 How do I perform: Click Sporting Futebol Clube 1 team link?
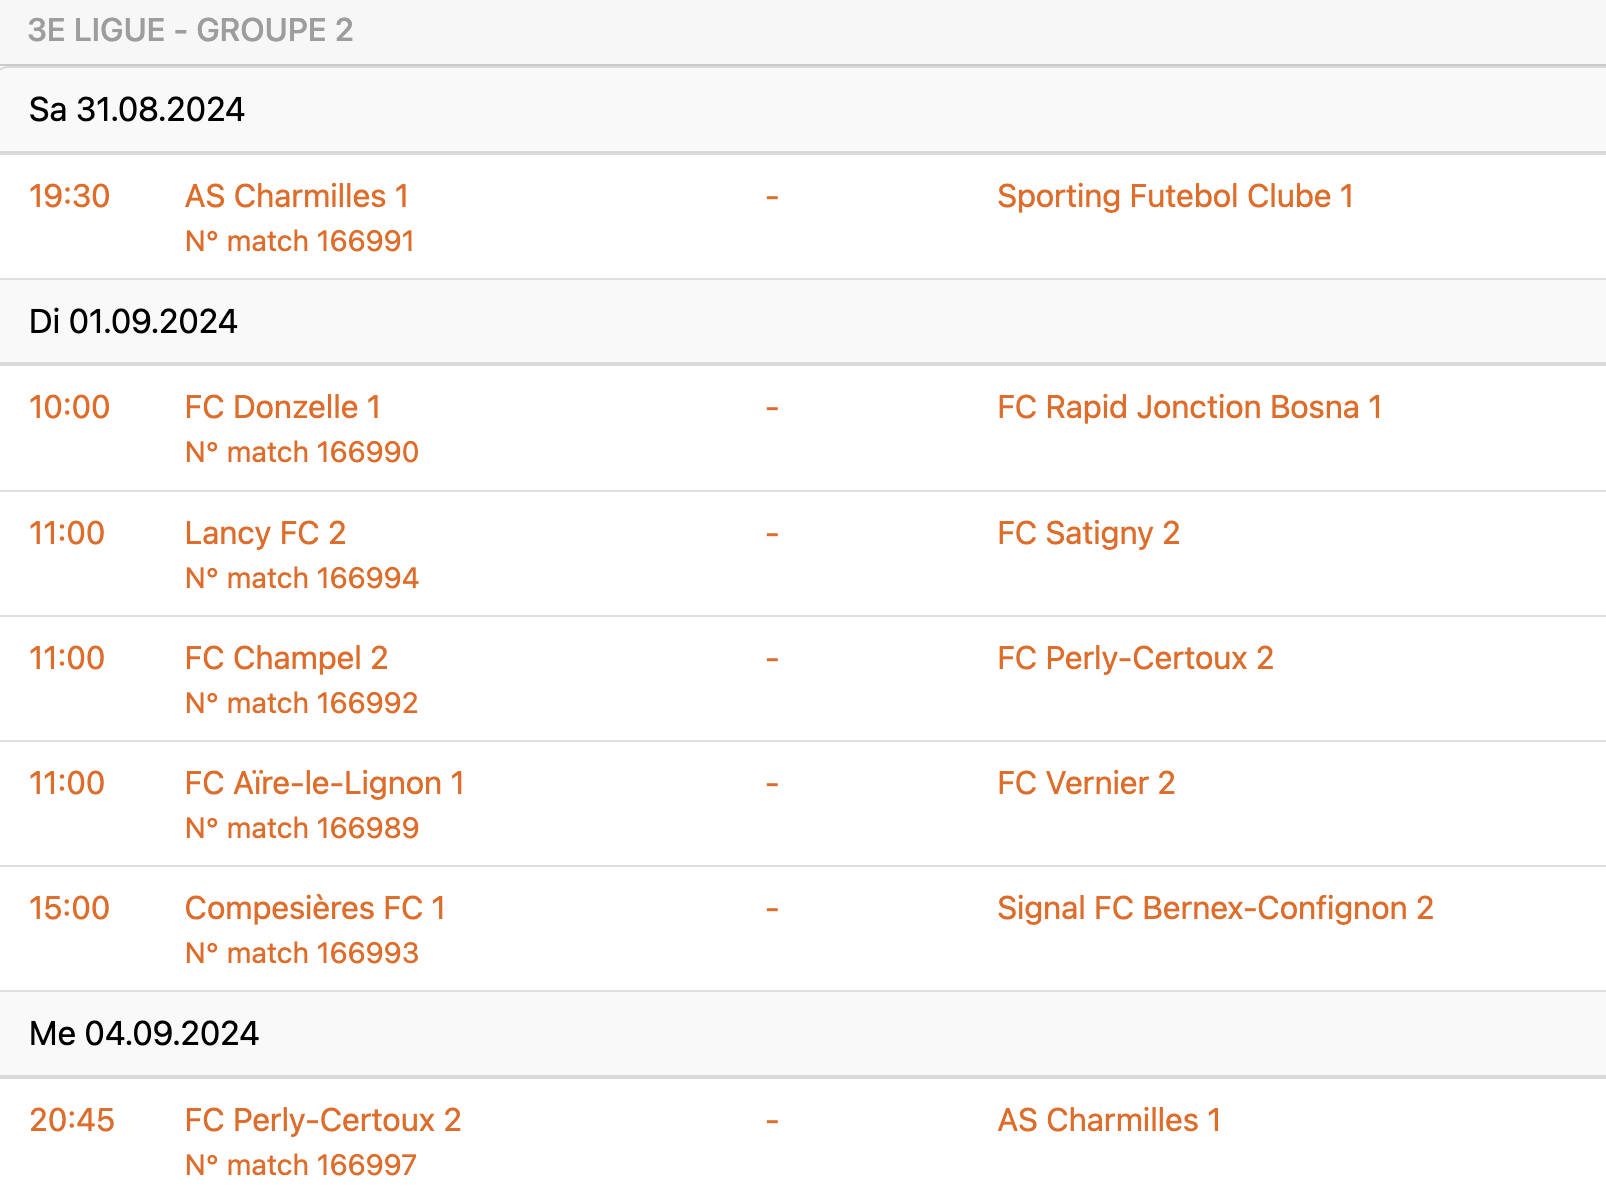[x=1175, y=196]
